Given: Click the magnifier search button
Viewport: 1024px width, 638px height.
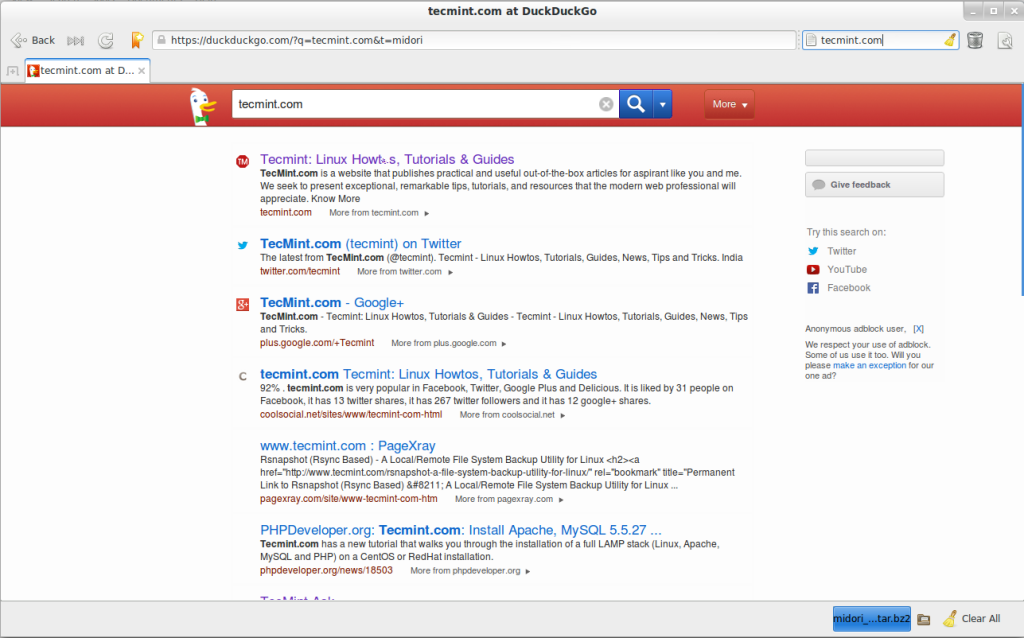Looking at the screenshot, I should pyautogui.click(x=634, y=104).
